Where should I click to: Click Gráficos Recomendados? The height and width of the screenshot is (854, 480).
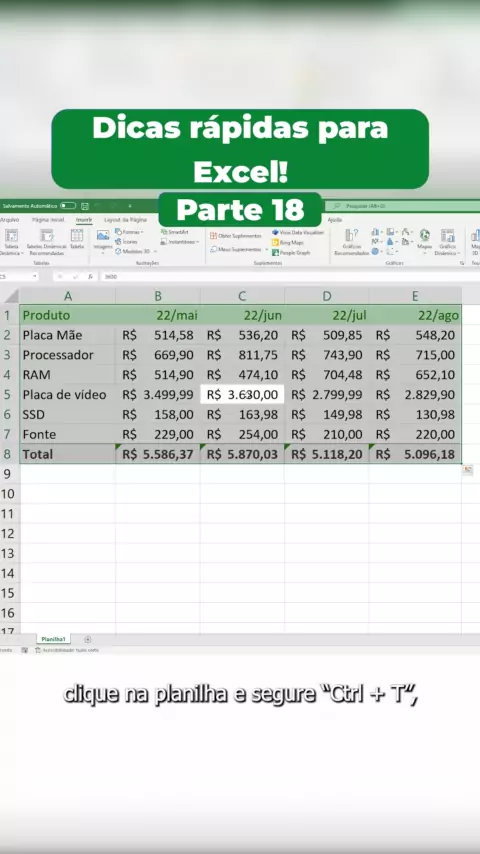click(352, 242)
